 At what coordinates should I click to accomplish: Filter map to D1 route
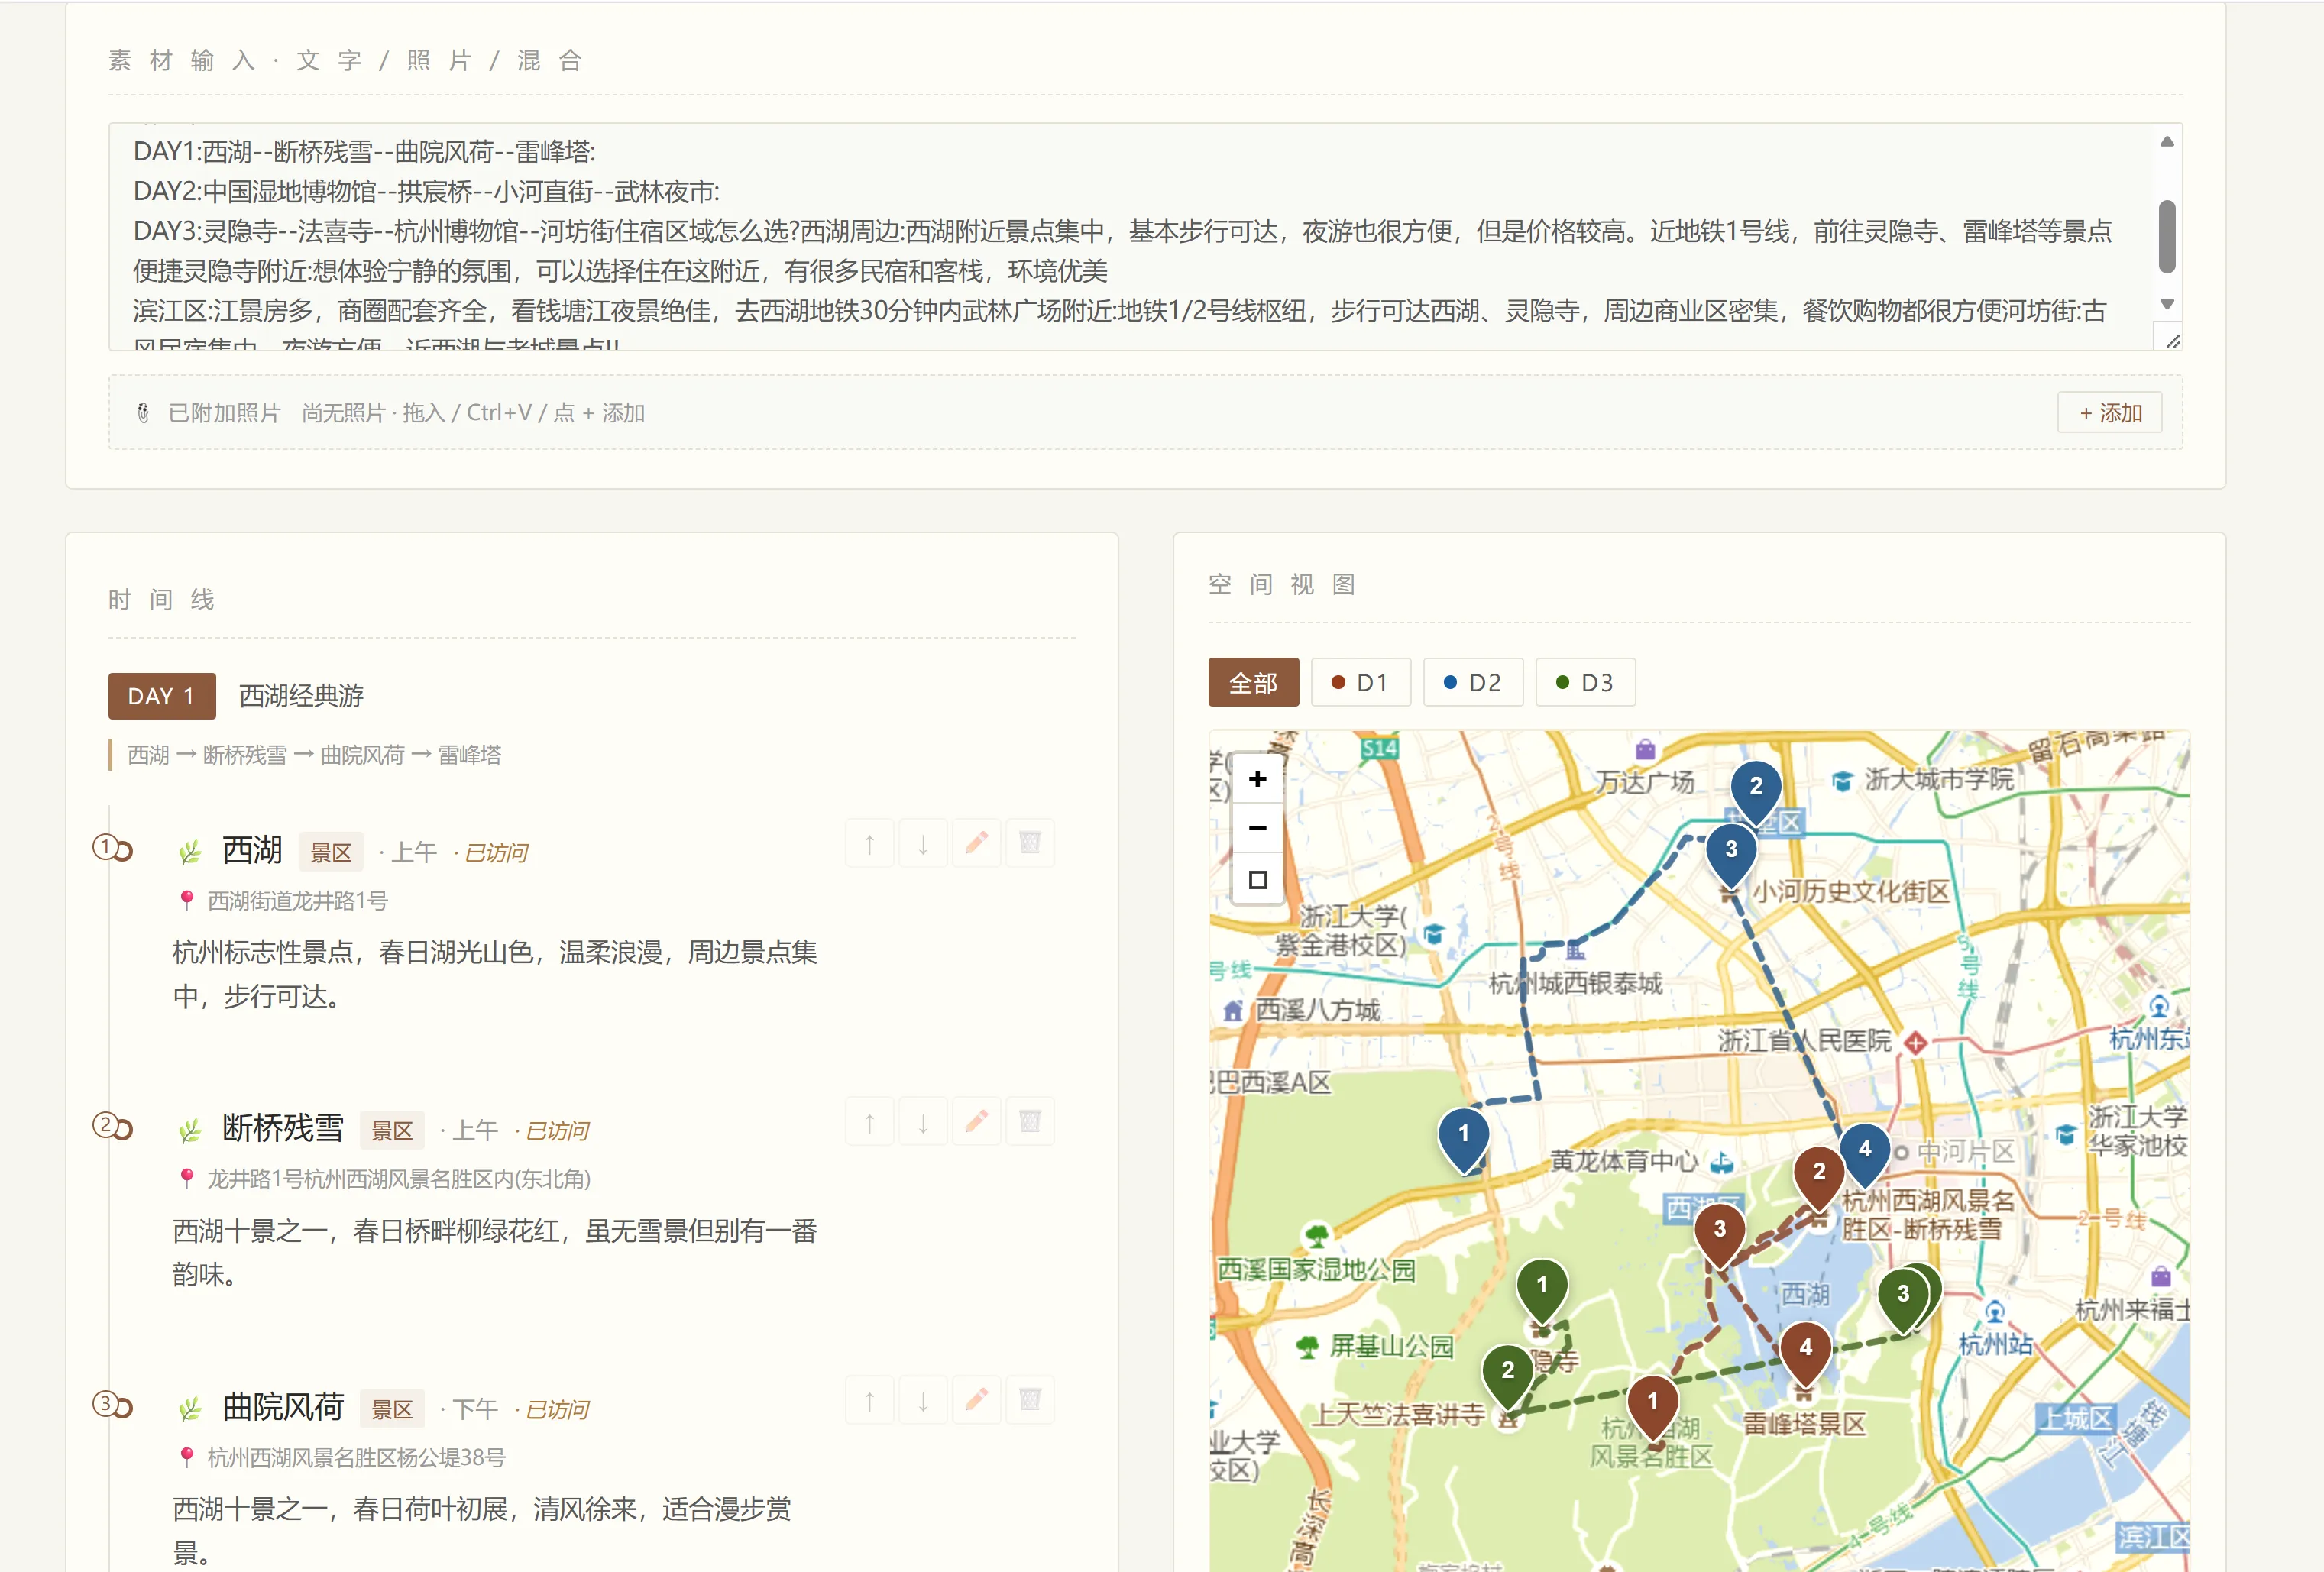click(1360, 683)
